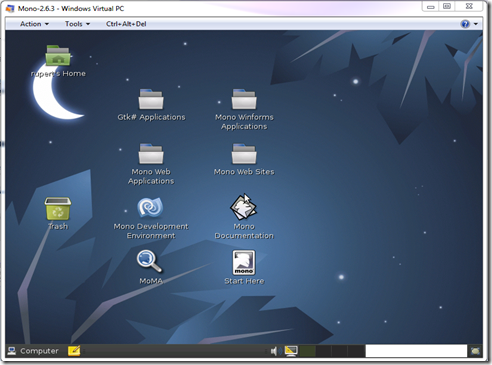
Task: Launch the MoMA magnifier icon
Action: (x=149, y=262)
